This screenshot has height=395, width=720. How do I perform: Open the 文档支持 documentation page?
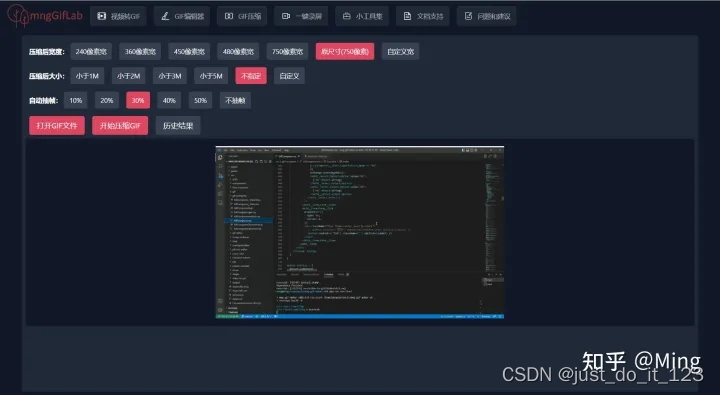coord(422,16)
